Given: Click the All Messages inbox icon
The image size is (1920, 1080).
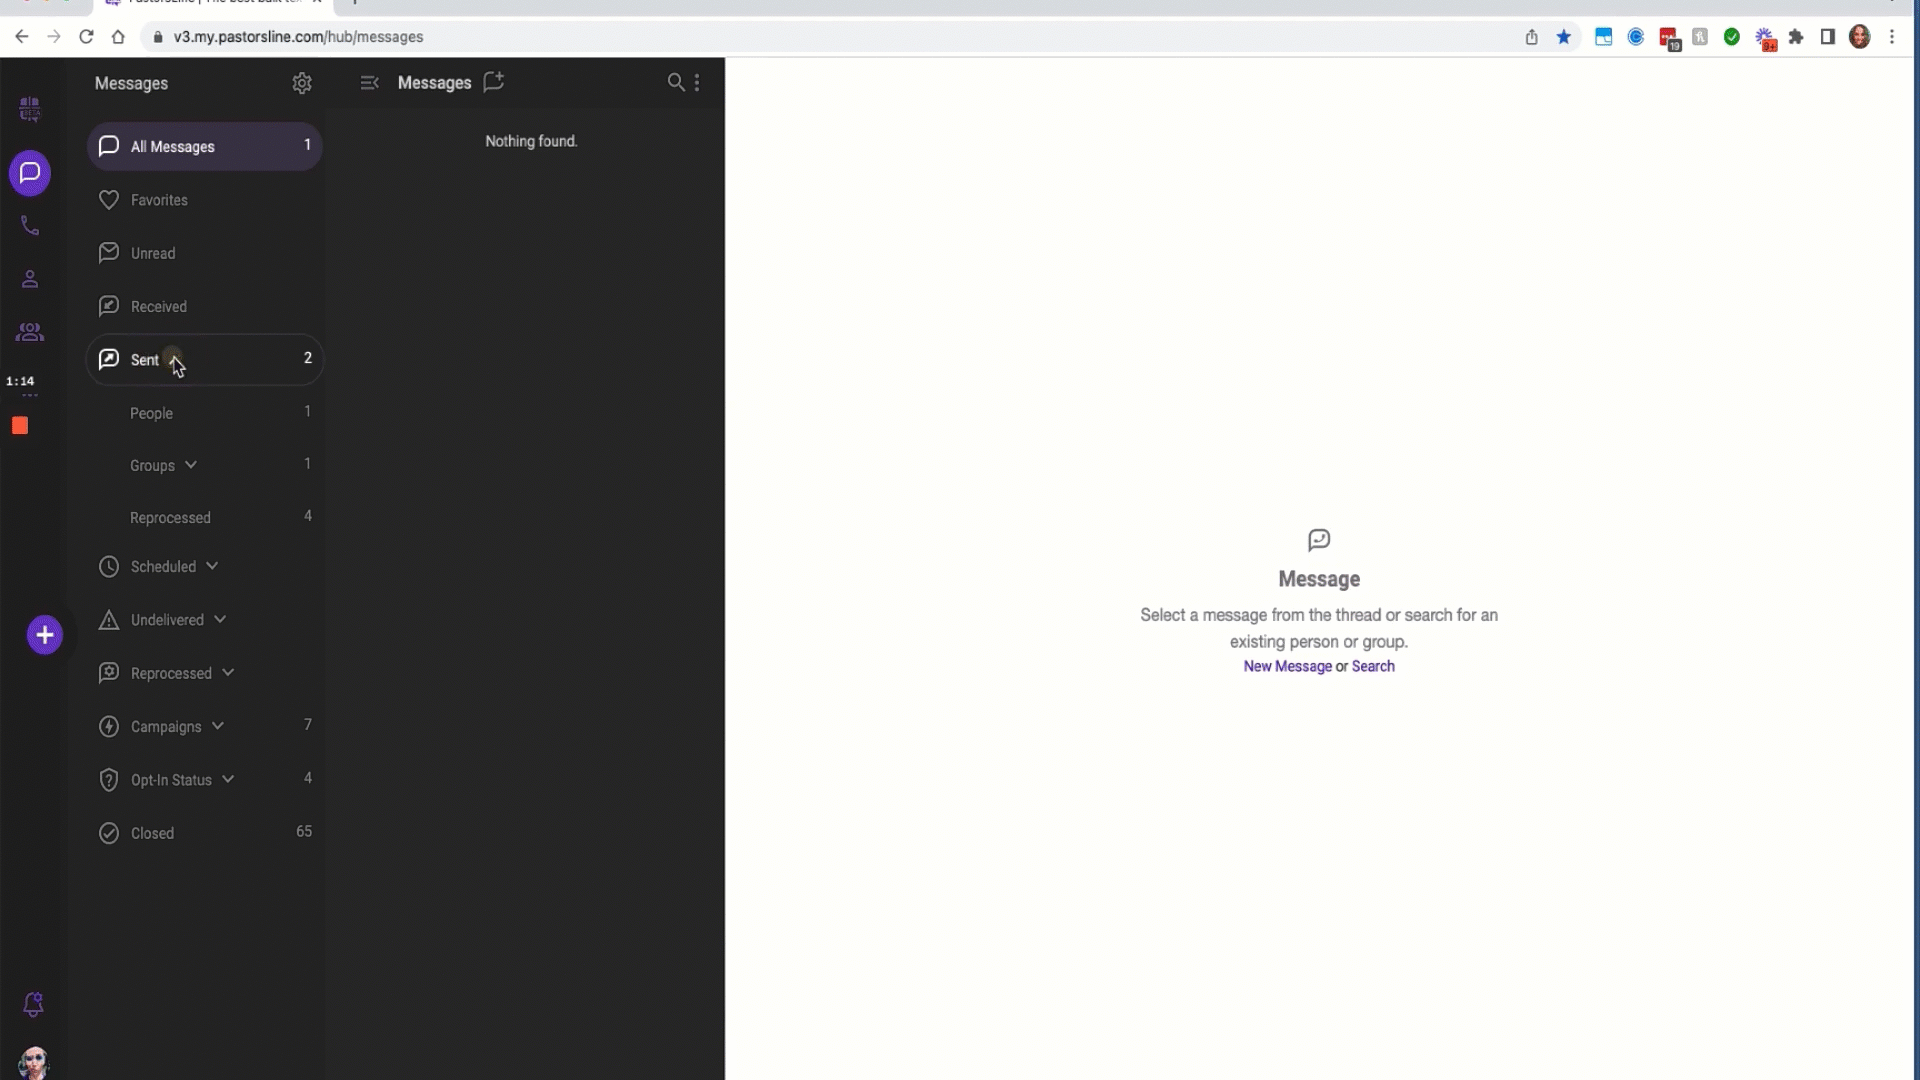Looking at the screenshot, I should tap(109, 145).
